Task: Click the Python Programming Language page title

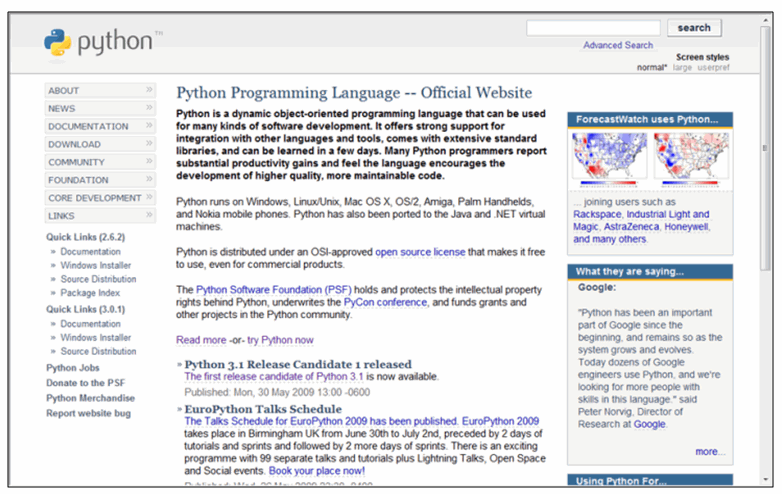Action: (x=354, y=93)
